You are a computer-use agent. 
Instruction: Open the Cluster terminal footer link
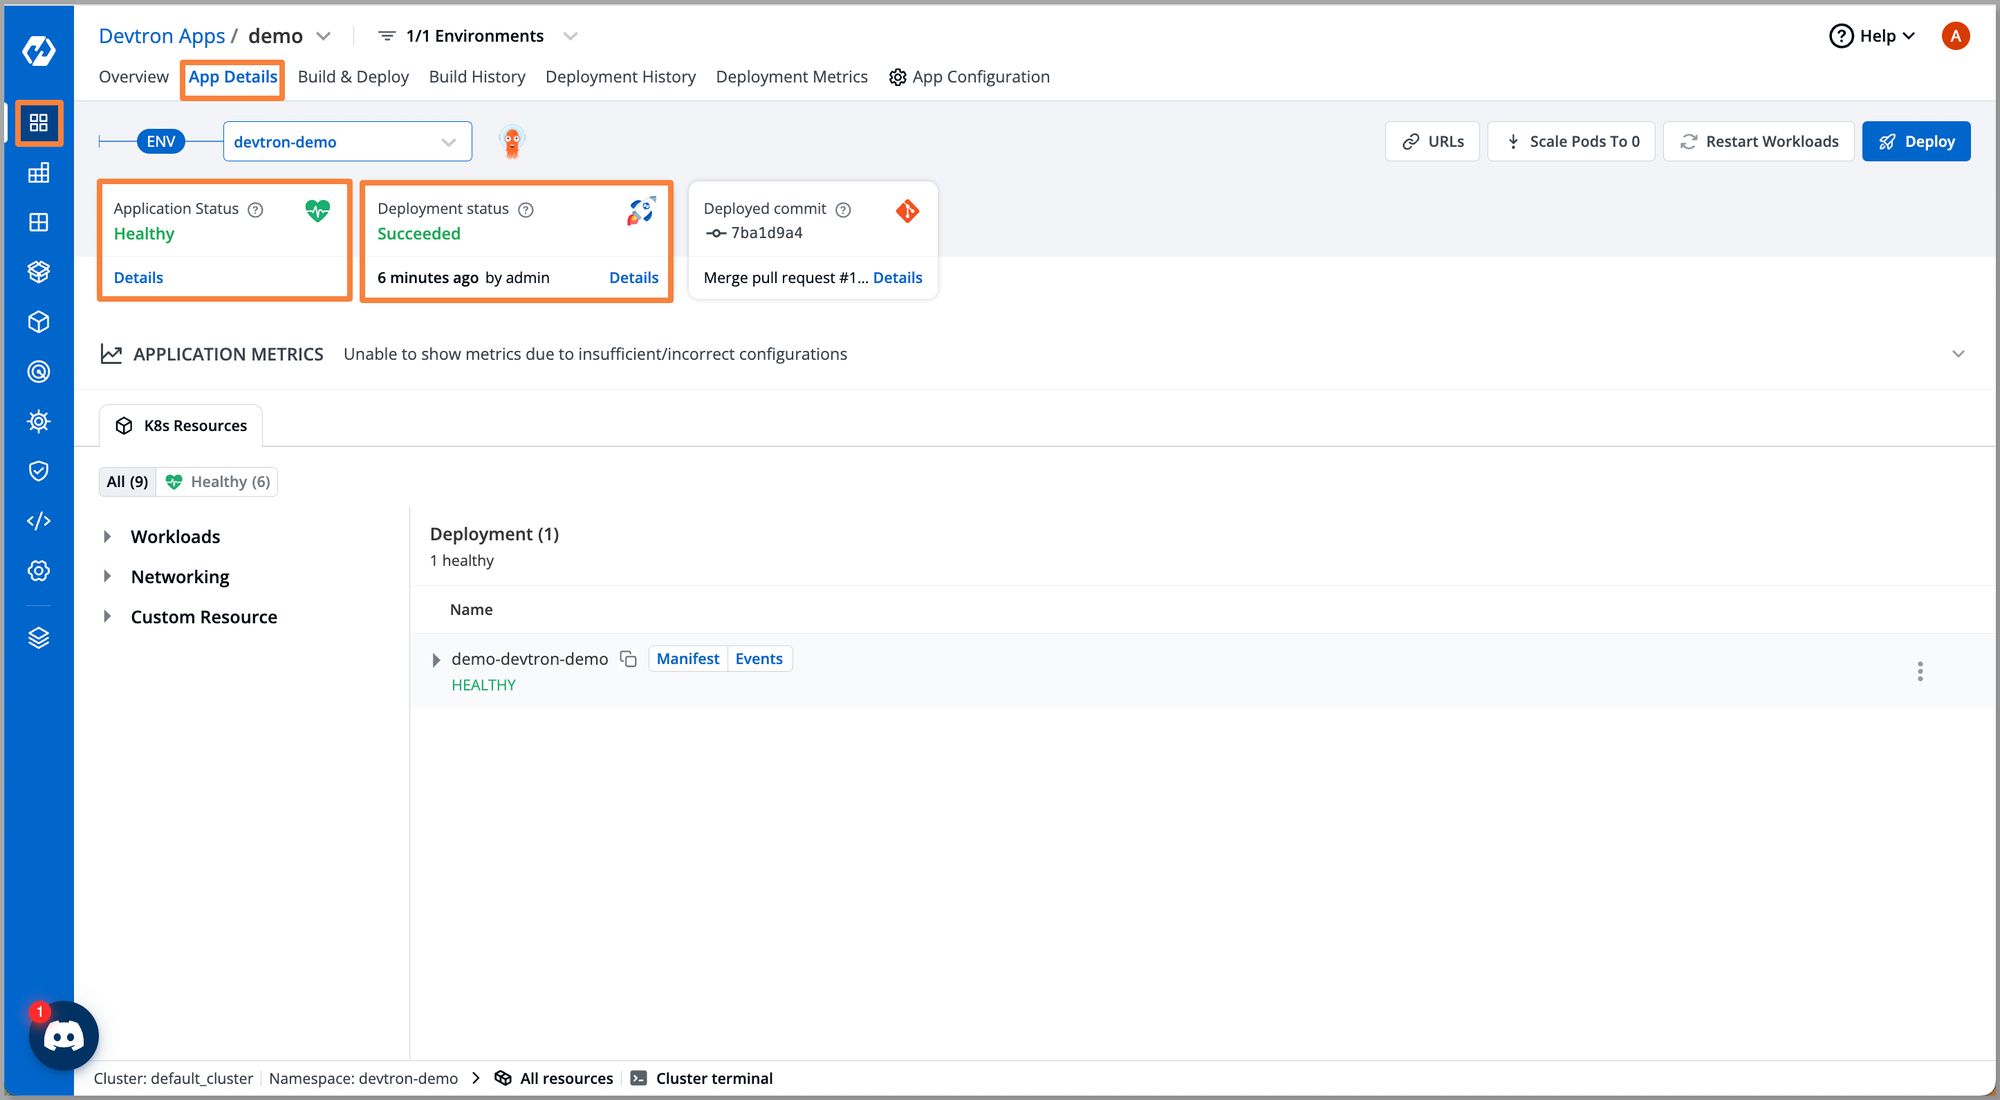coord(702,1079)
